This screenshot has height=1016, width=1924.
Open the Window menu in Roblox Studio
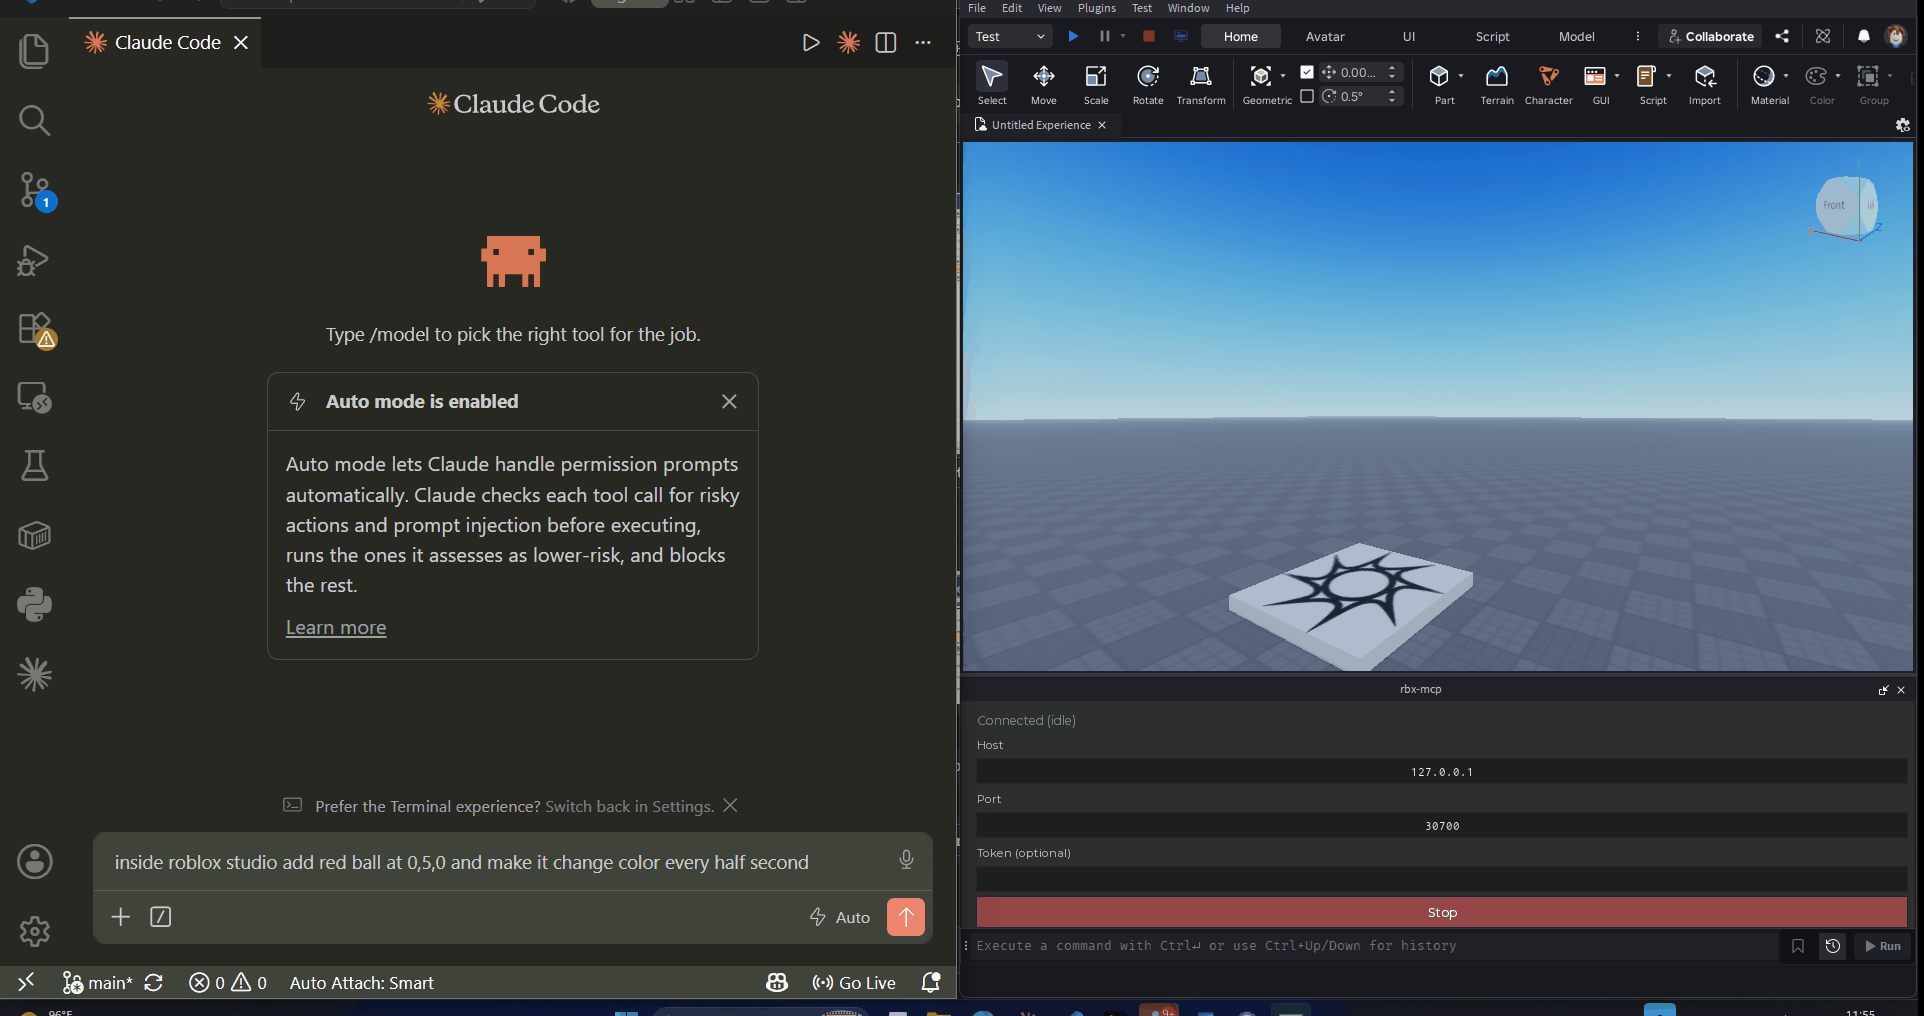[x=1188, y=8]
